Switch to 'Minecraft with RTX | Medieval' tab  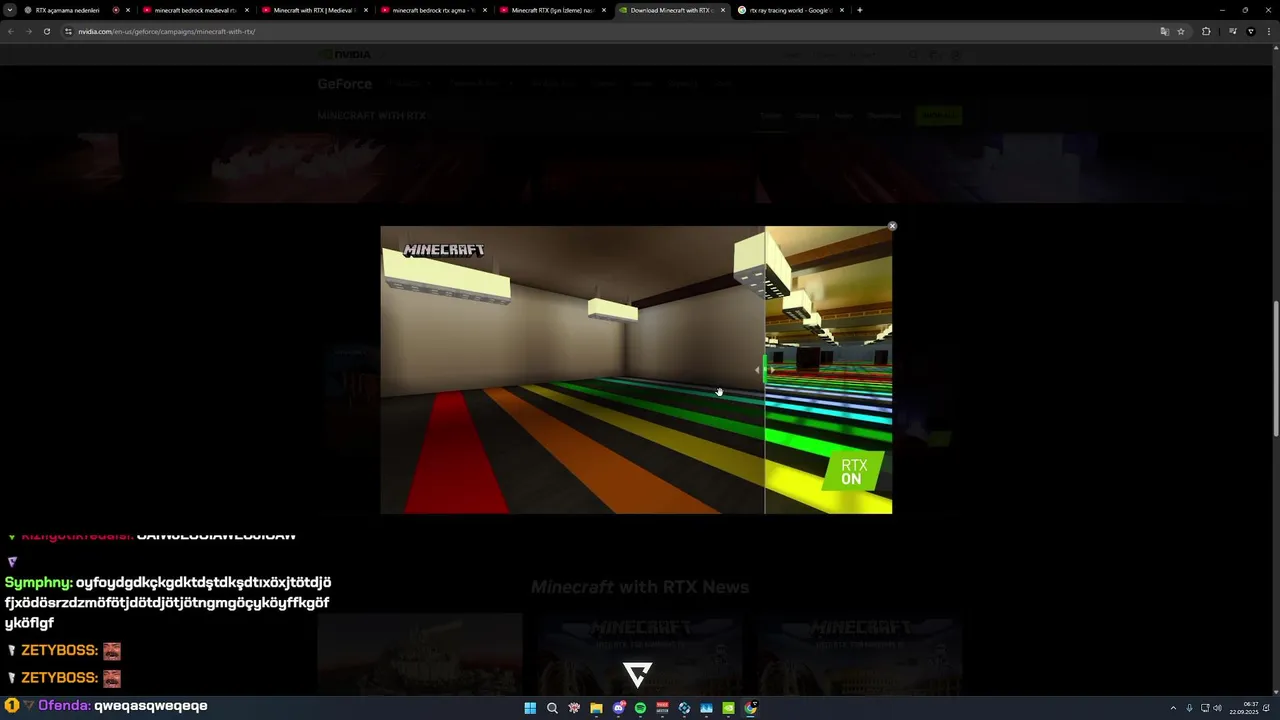point(314,10)
